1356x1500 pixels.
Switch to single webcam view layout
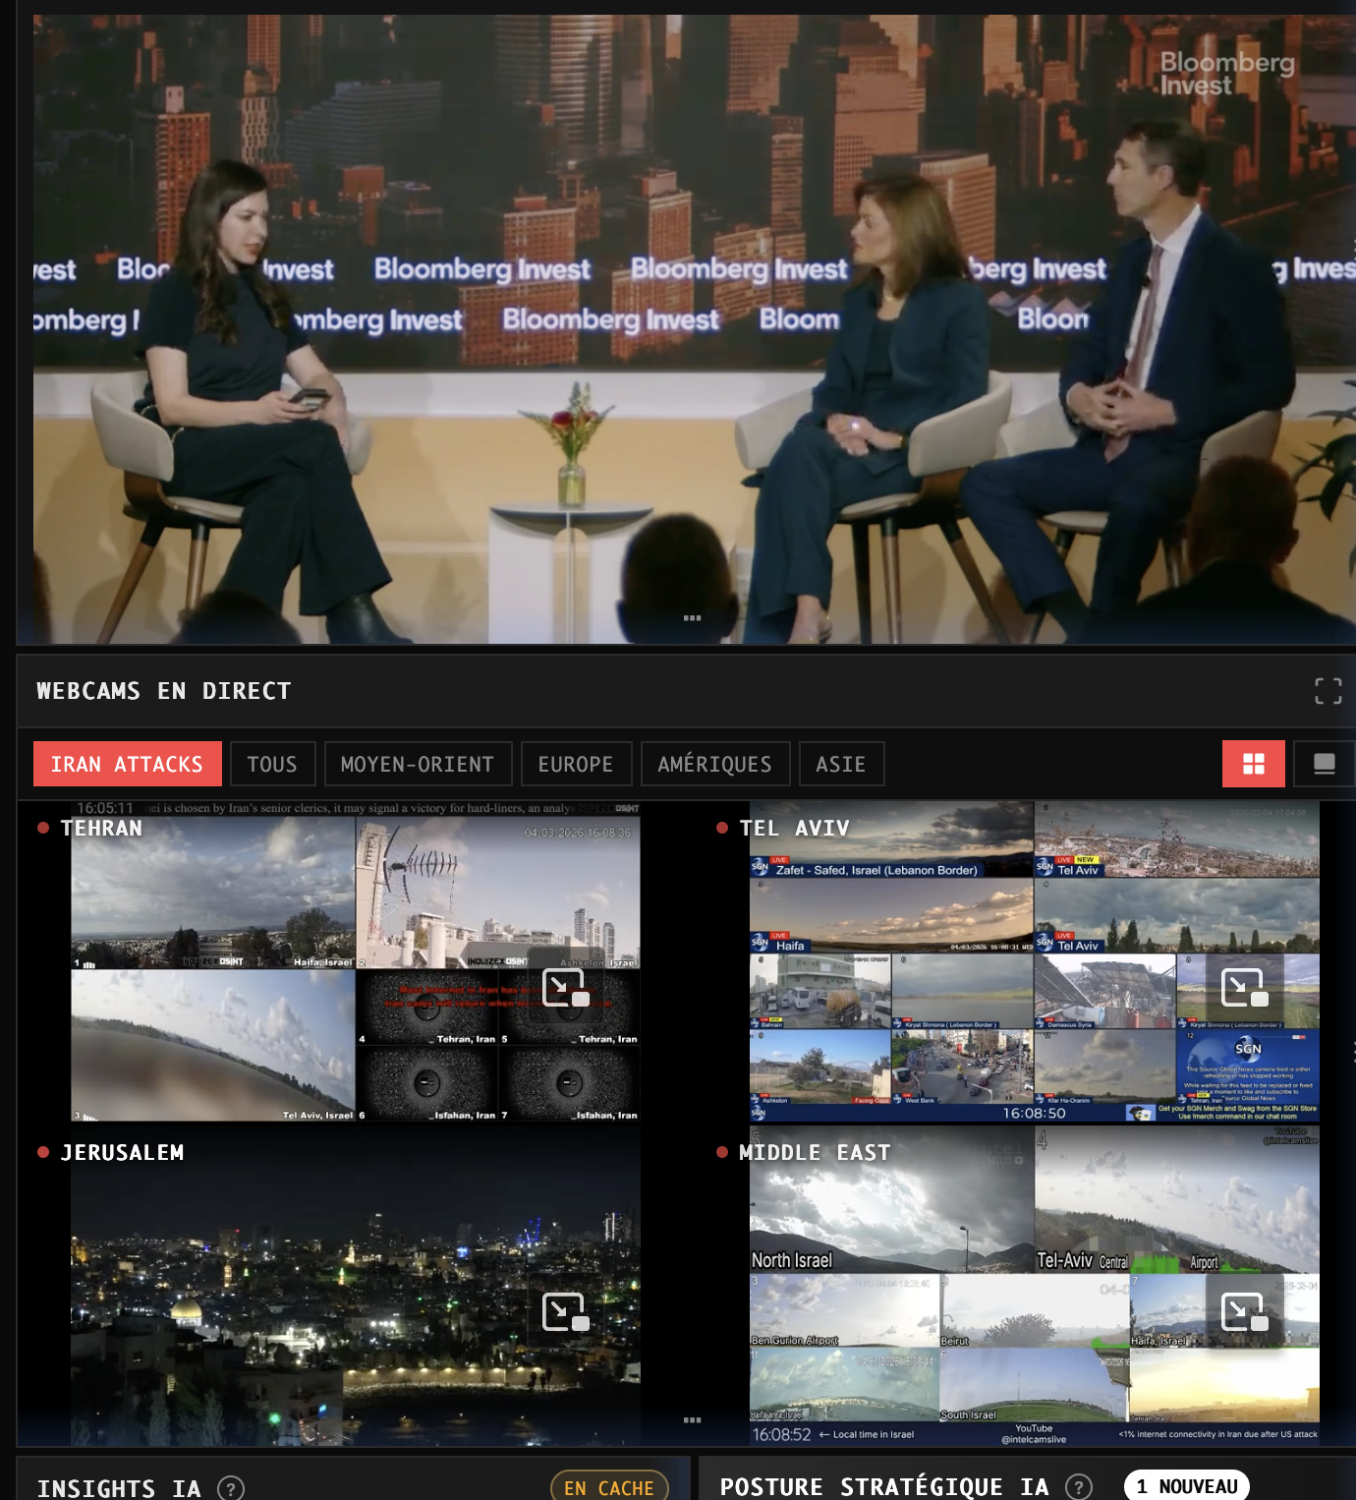(1323, 764)
